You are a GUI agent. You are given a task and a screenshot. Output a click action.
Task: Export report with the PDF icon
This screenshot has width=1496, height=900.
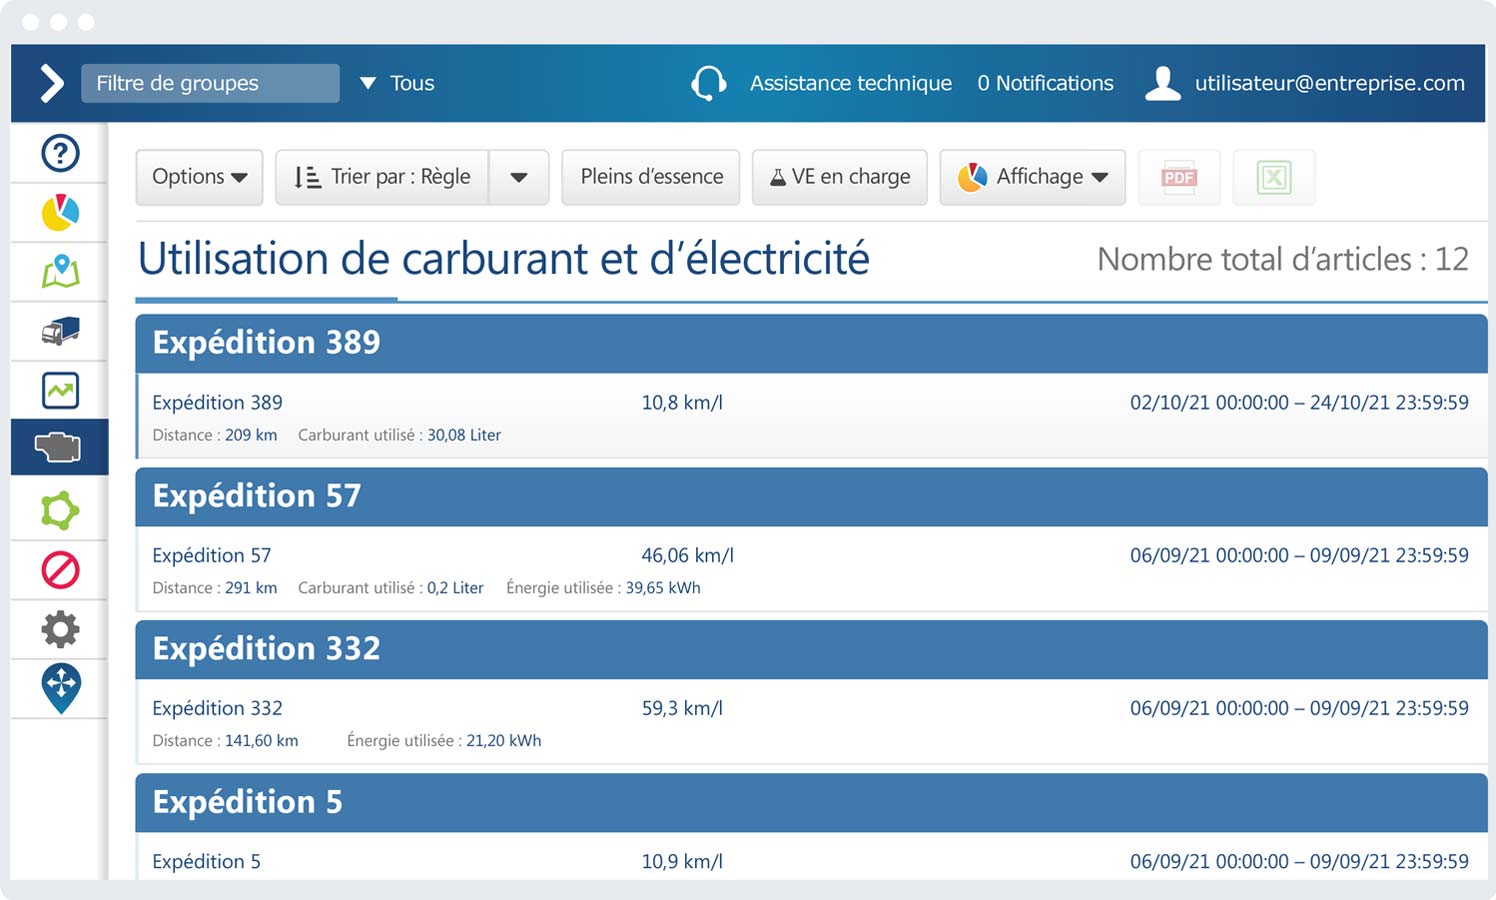pyautogui.click(x=1179, y=178)
